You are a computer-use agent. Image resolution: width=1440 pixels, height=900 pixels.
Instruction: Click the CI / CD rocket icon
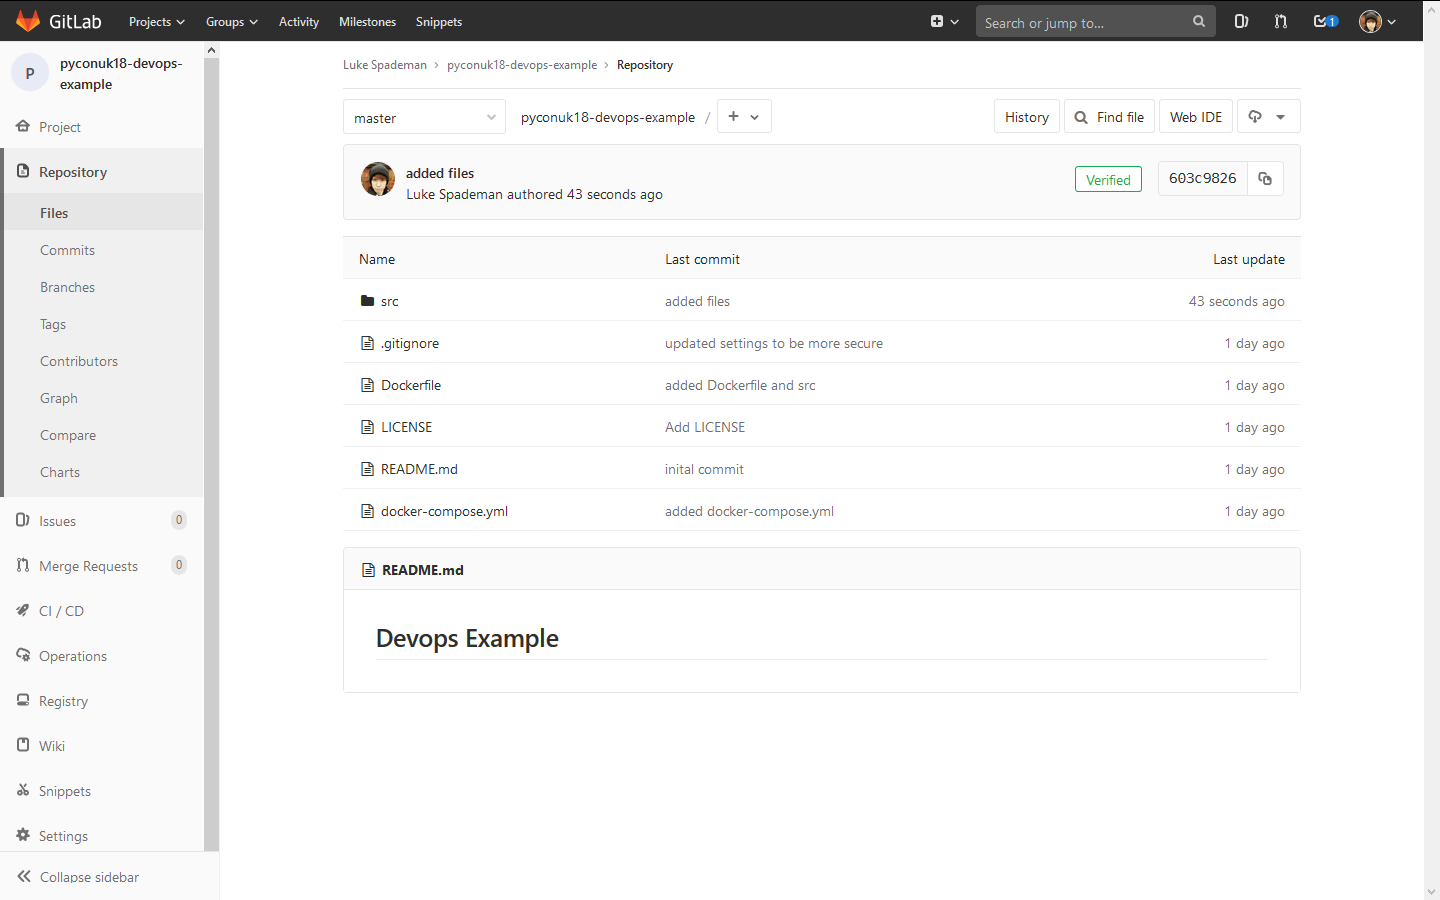[x=23, y=610]
